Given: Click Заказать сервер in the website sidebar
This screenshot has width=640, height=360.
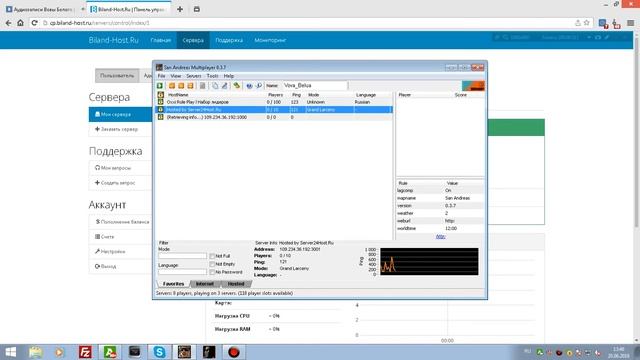Looking at the screenshot, I should point(121,129).
